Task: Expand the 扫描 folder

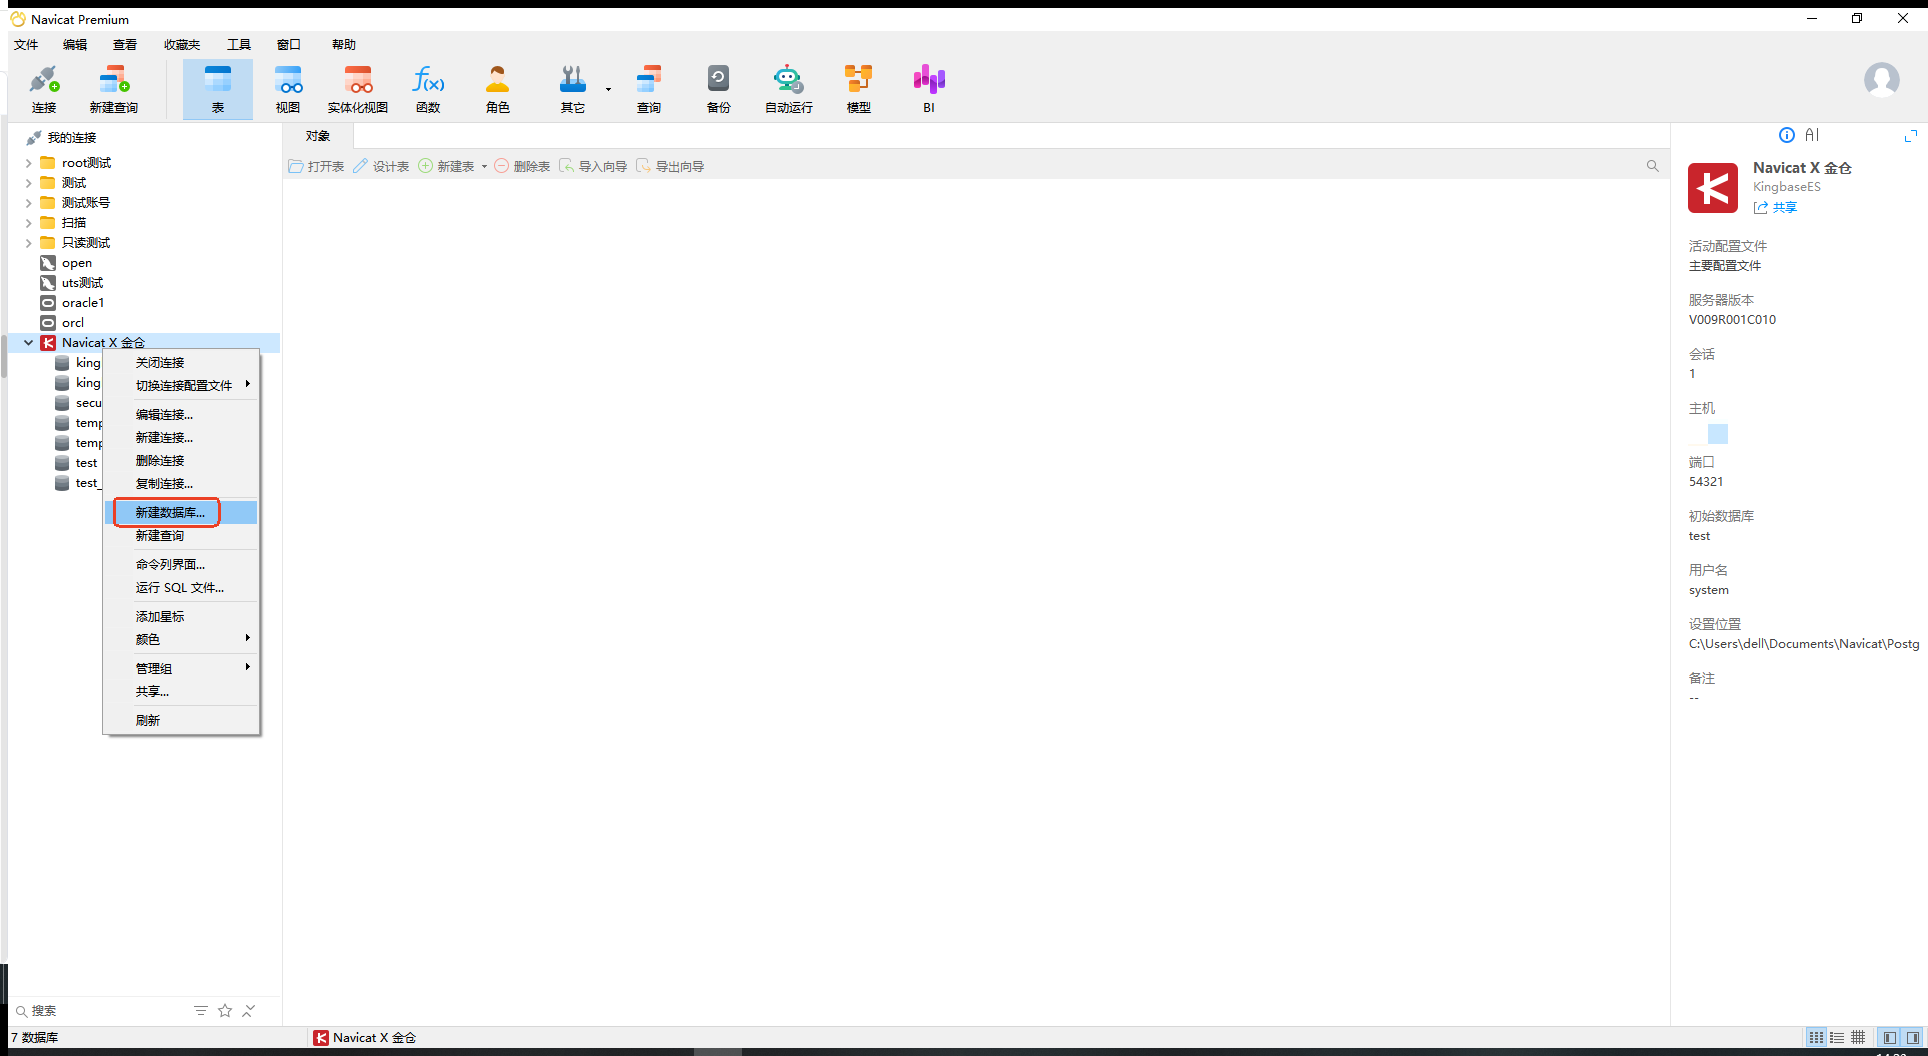Action: (28, 223)
